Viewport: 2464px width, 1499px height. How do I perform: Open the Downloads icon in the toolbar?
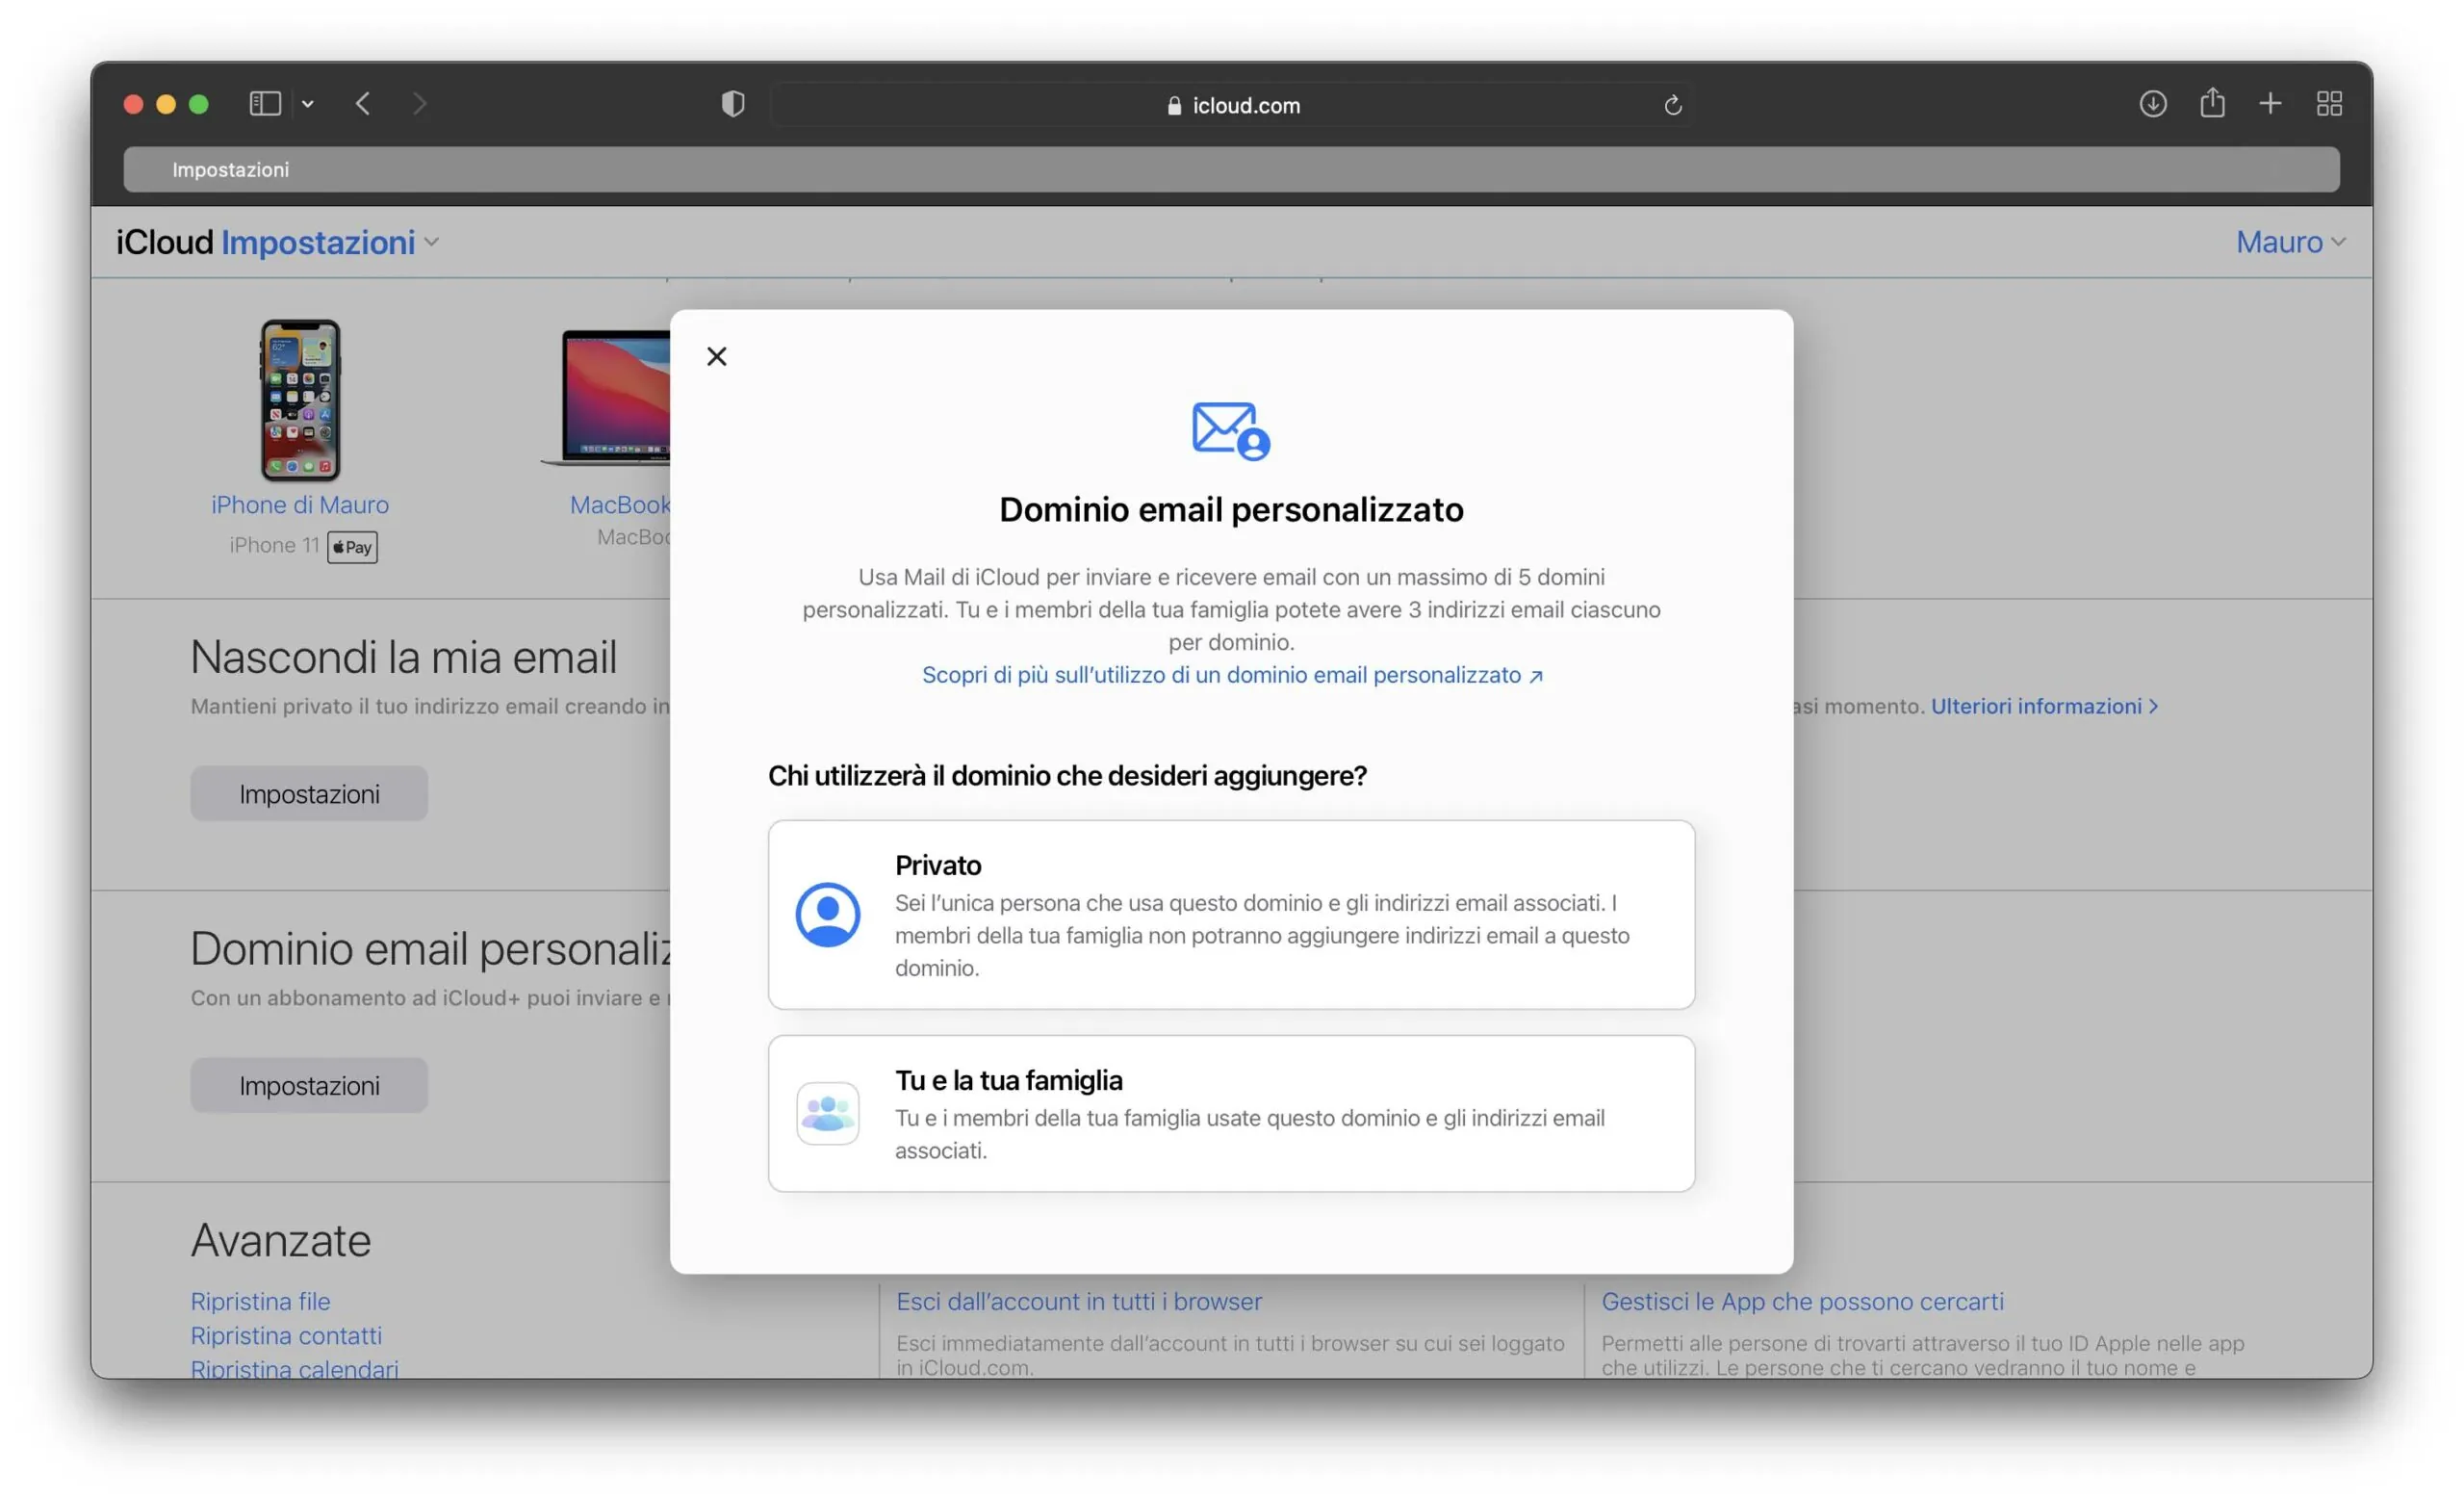click(2155, 103)
